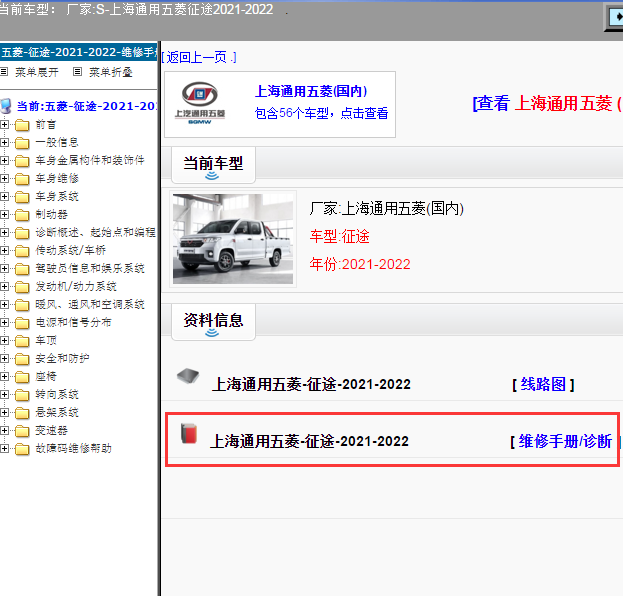Click the folder icon for 前言
The image size is (623, 596).
tap(22, 125)
